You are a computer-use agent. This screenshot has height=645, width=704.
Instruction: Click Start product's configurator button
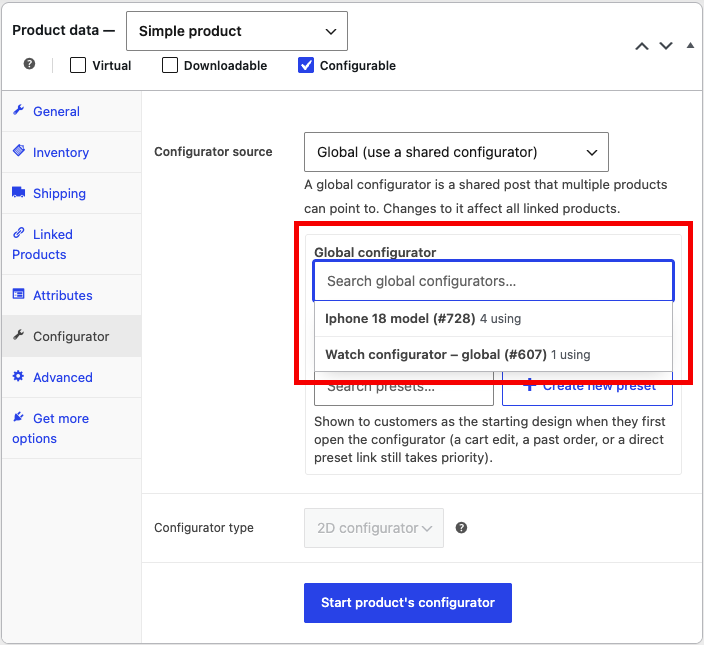[408, 603]
